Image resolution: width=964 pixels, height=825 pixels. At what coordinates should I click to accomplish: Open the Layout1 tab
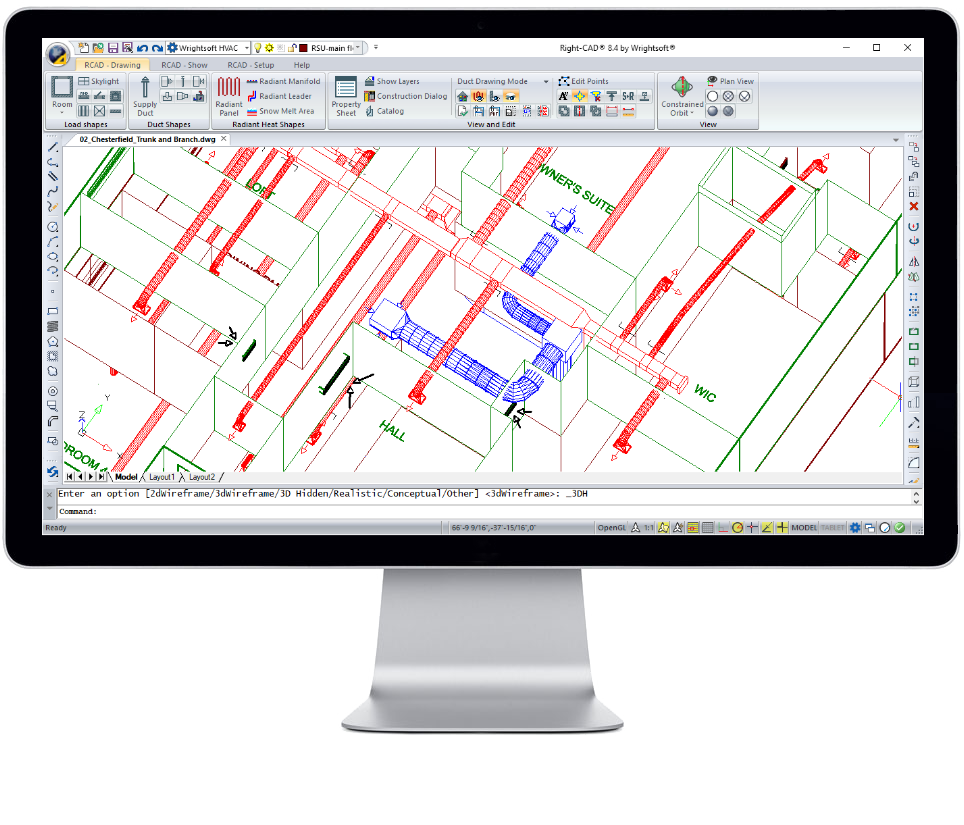click(x=161, y=477)
